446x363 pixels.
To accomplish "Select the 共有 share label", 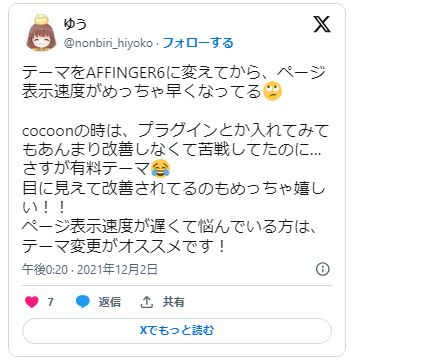I will tap(173, 302).
